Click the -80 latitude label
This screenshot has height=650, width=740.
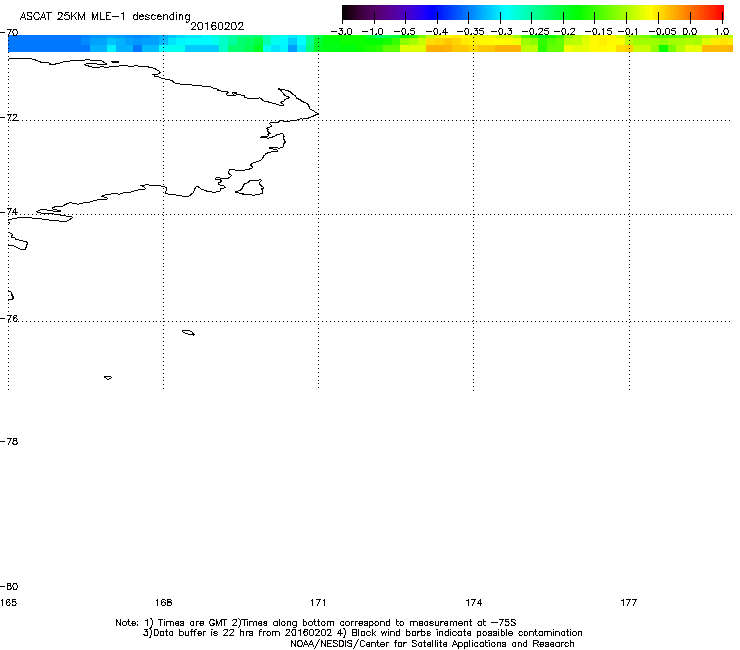coord(9,586)
